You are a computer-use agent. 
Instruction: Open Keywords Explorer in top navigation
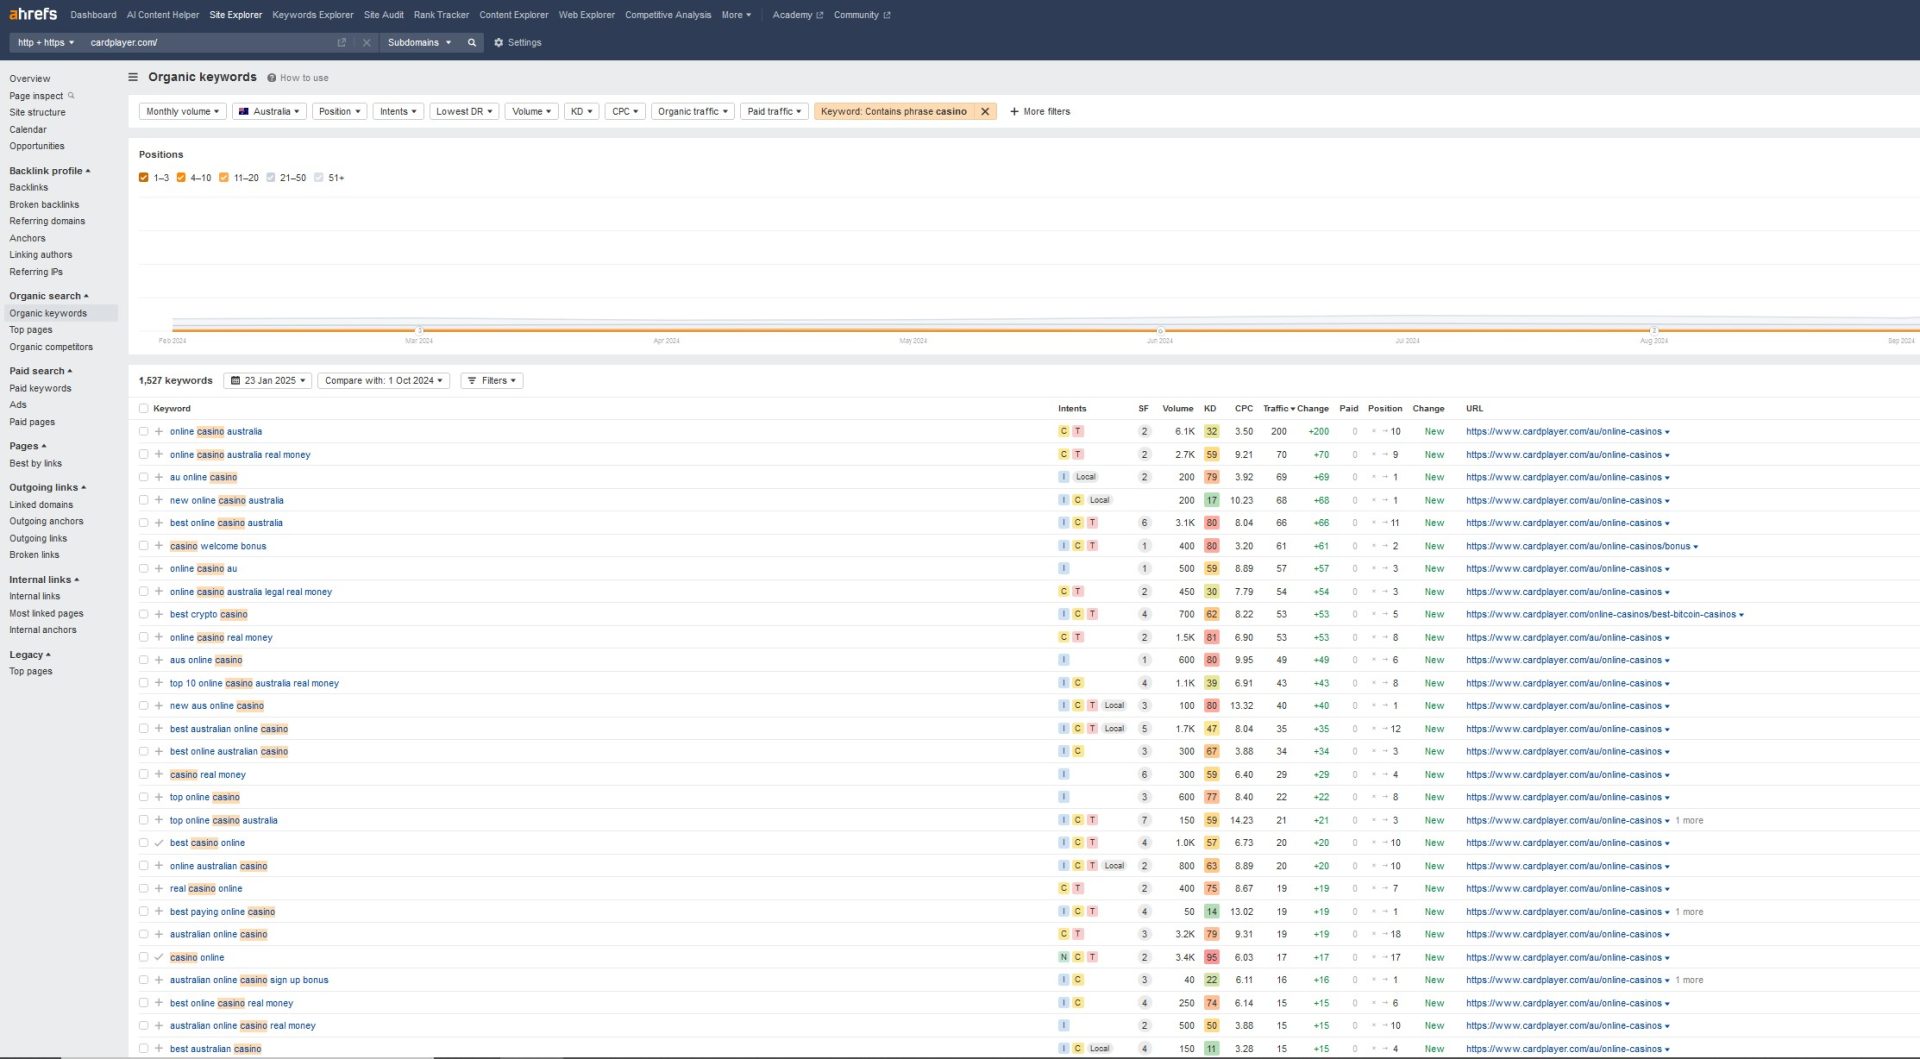(x=313, y=15)
